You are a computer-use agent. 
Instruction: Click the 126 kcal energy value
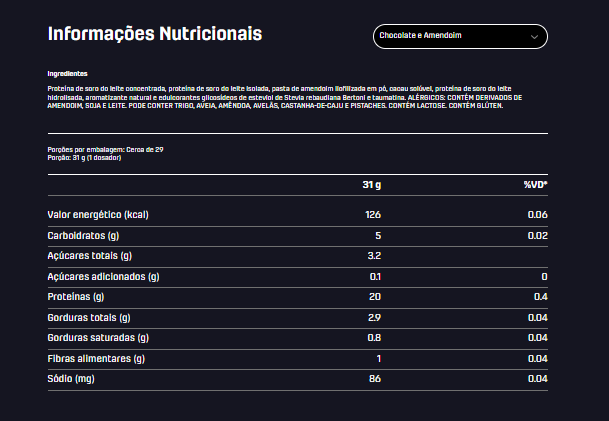point(373,215)
